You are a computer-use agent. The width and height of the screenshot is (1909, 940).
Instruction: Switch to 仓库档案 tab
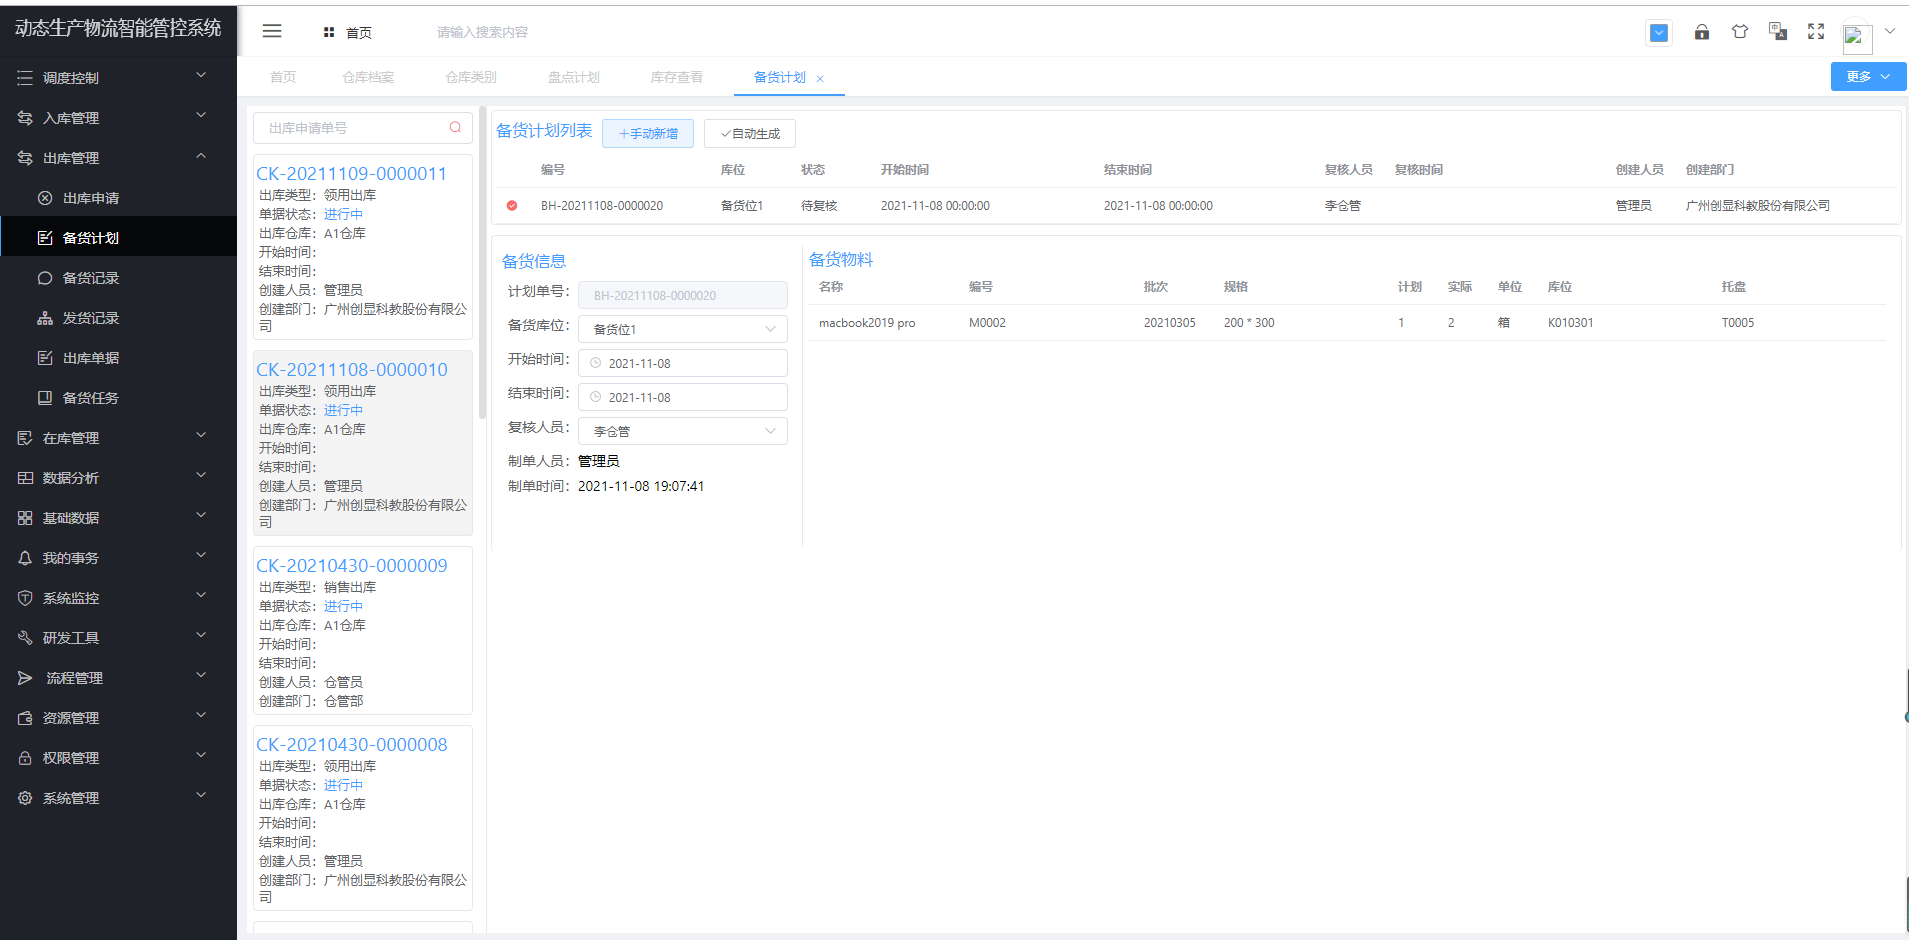click(368, 77)
